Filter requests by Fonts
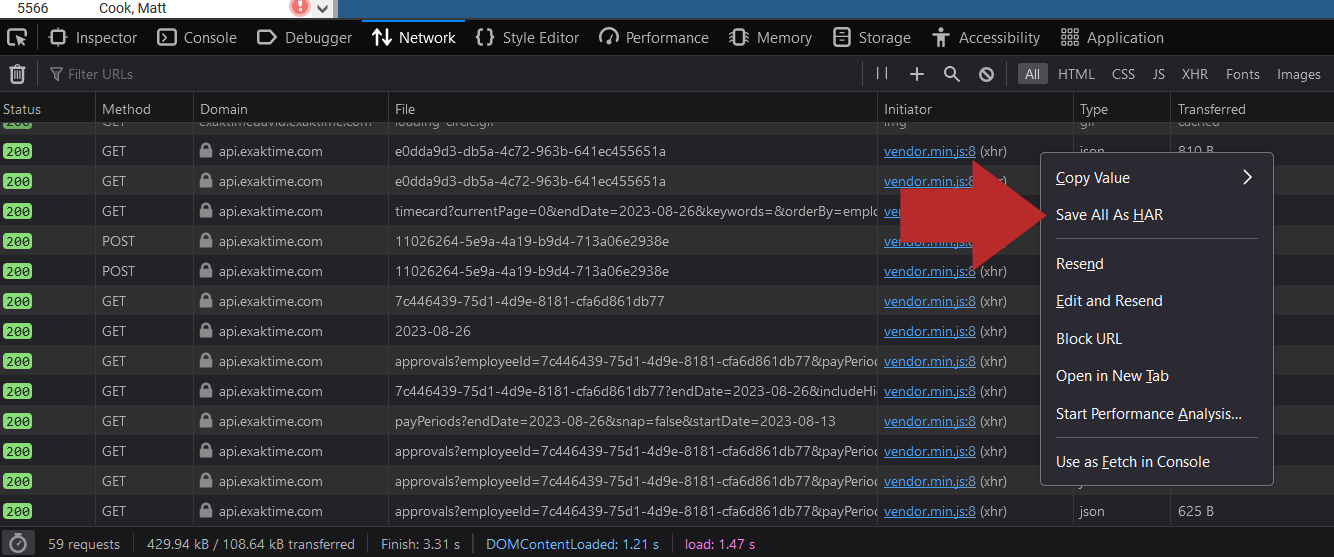 pos(1243,74)
